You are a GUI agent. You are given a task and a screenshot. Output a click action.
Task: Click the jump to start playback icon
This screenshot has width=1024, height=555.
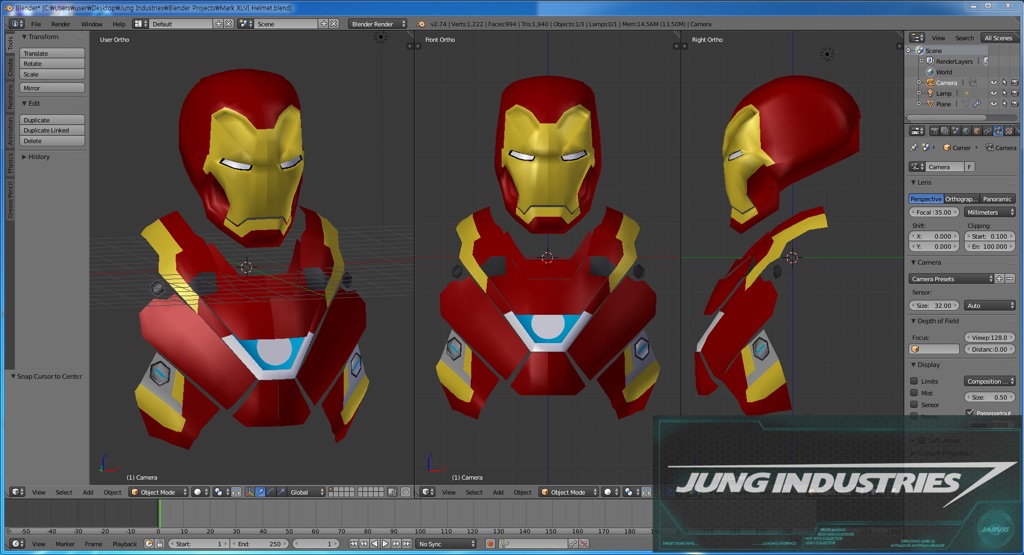(353, 544)
